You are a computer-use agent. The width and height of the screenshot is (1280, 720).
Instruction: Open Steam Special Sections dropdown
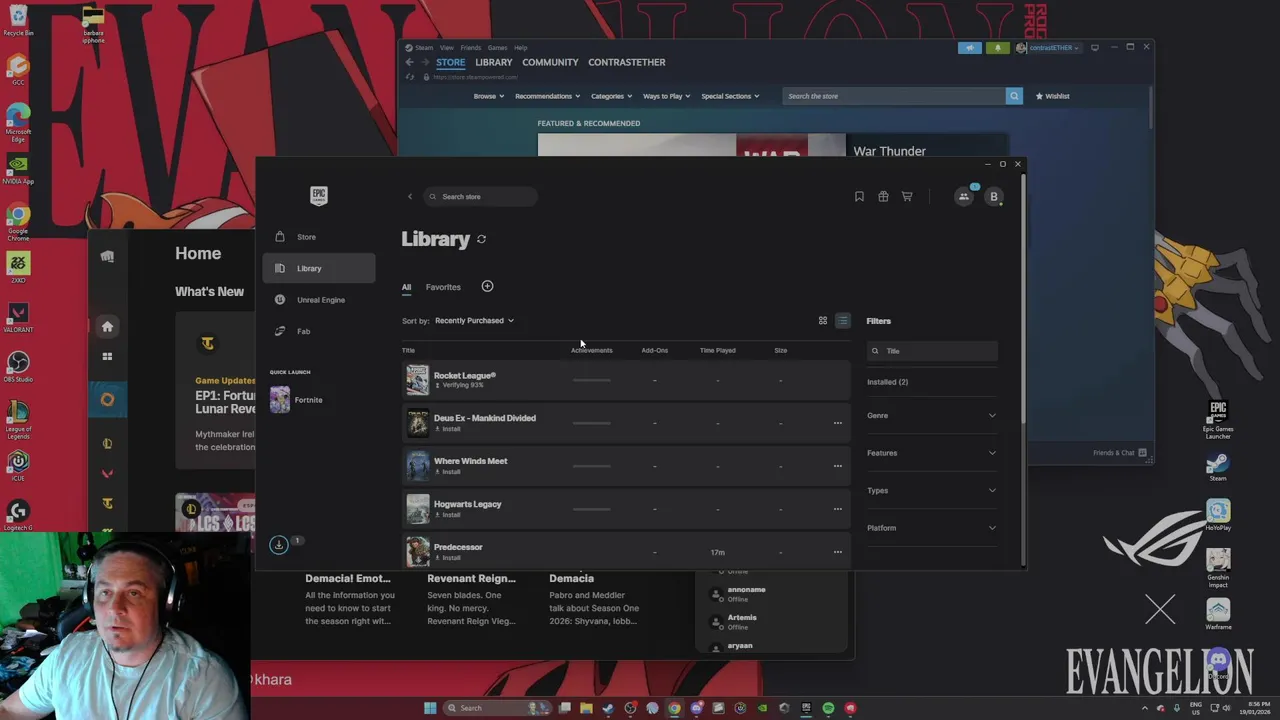click(730, 96)
